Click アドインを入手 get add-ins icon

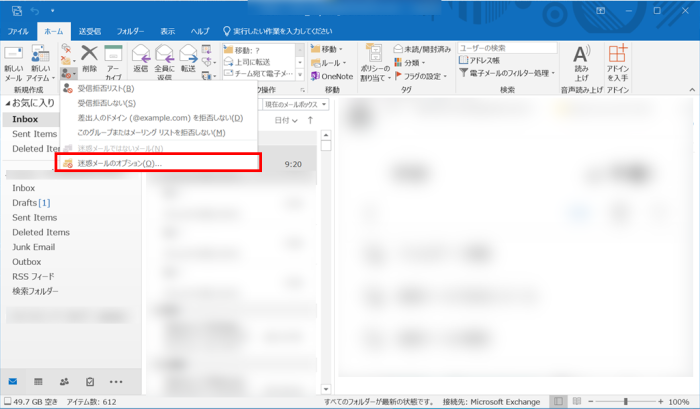[x=618, y=62]
